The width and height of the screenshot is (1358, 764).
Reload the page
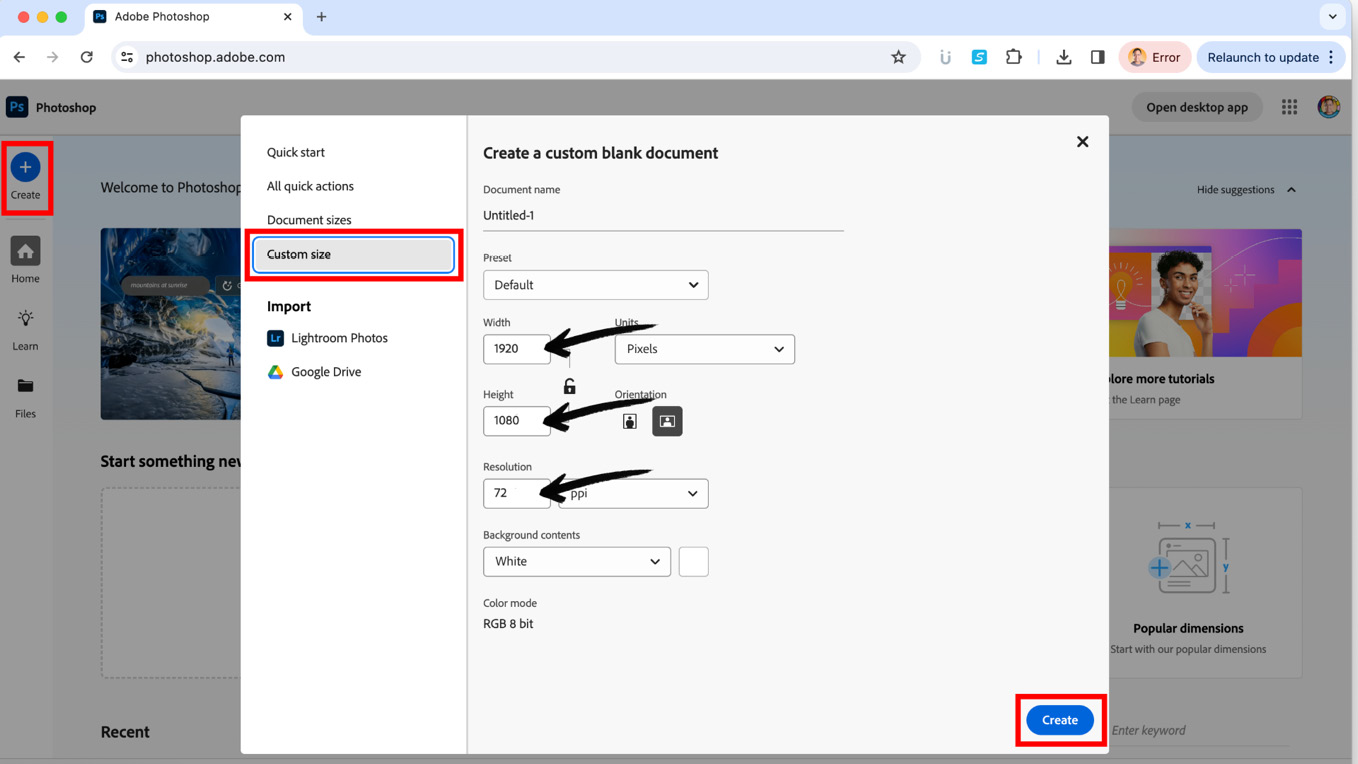point(87,57)
